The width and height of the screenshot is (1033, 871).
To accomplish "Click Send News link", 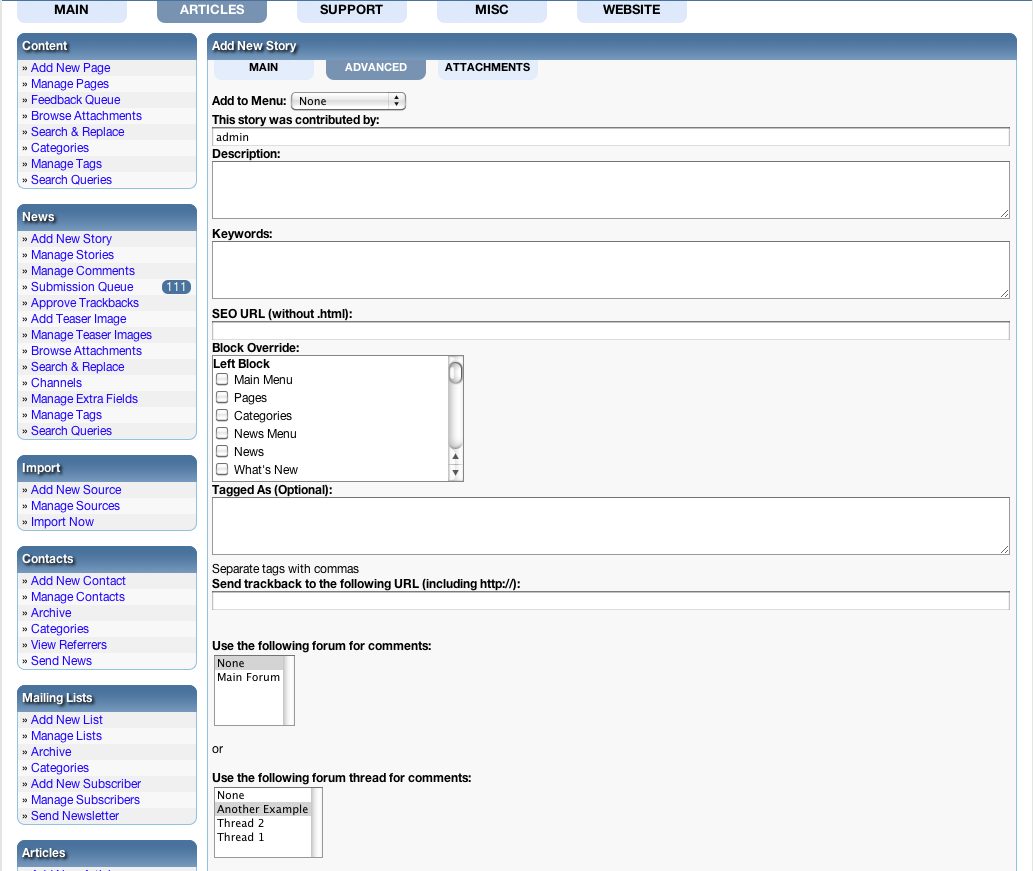I will tap(61, 661).
